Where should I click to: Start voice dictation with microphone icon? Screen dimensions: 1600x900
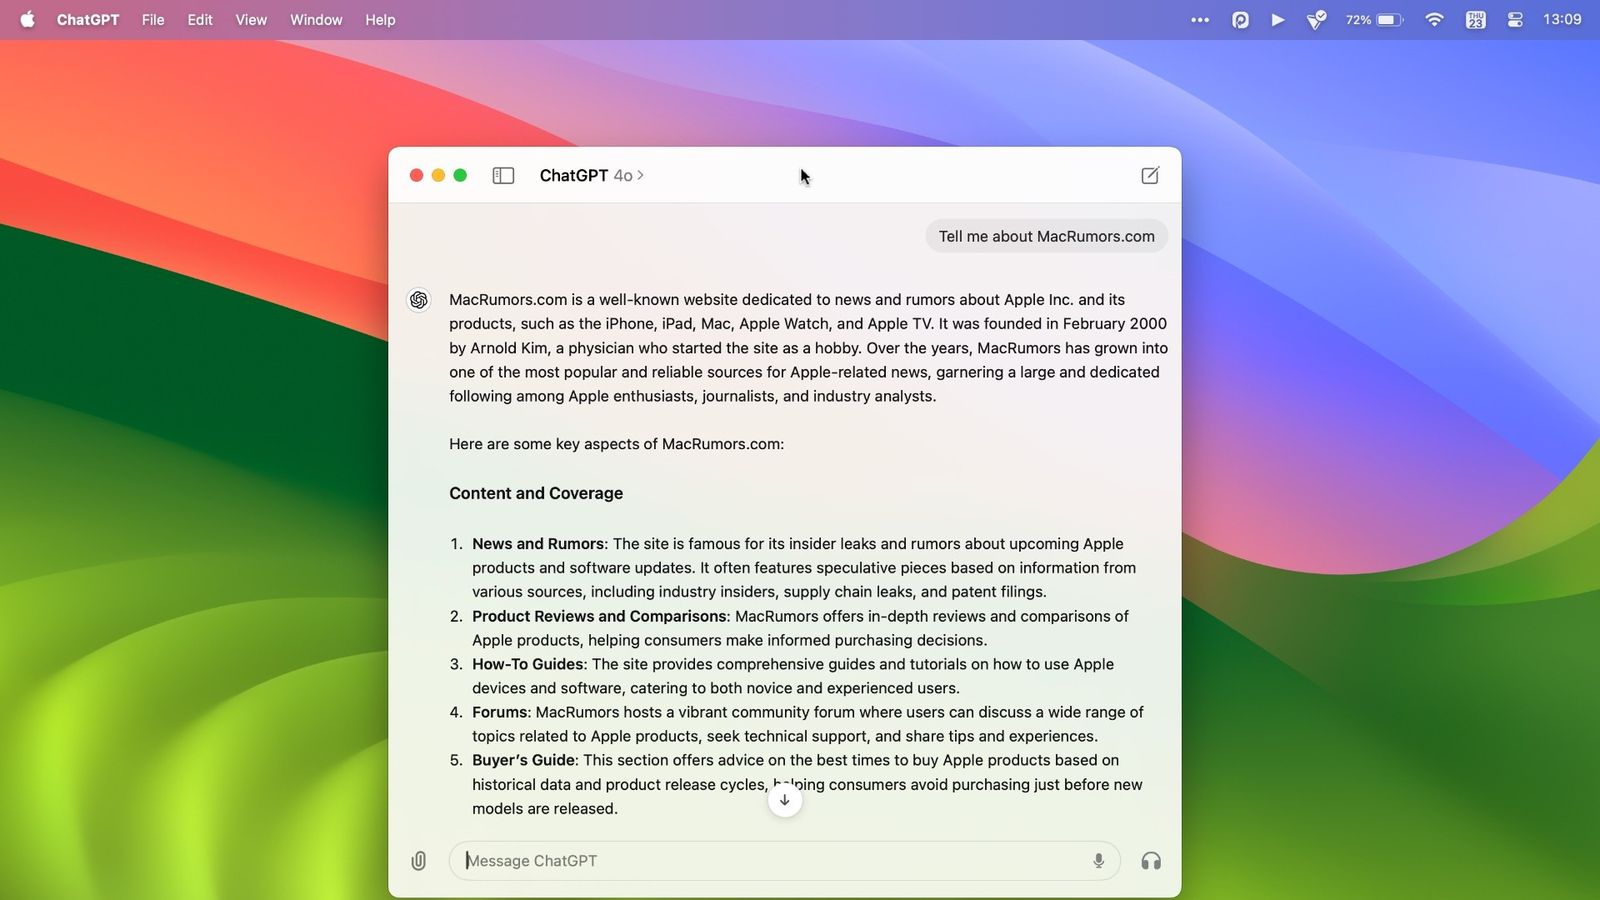(1098, 861)
